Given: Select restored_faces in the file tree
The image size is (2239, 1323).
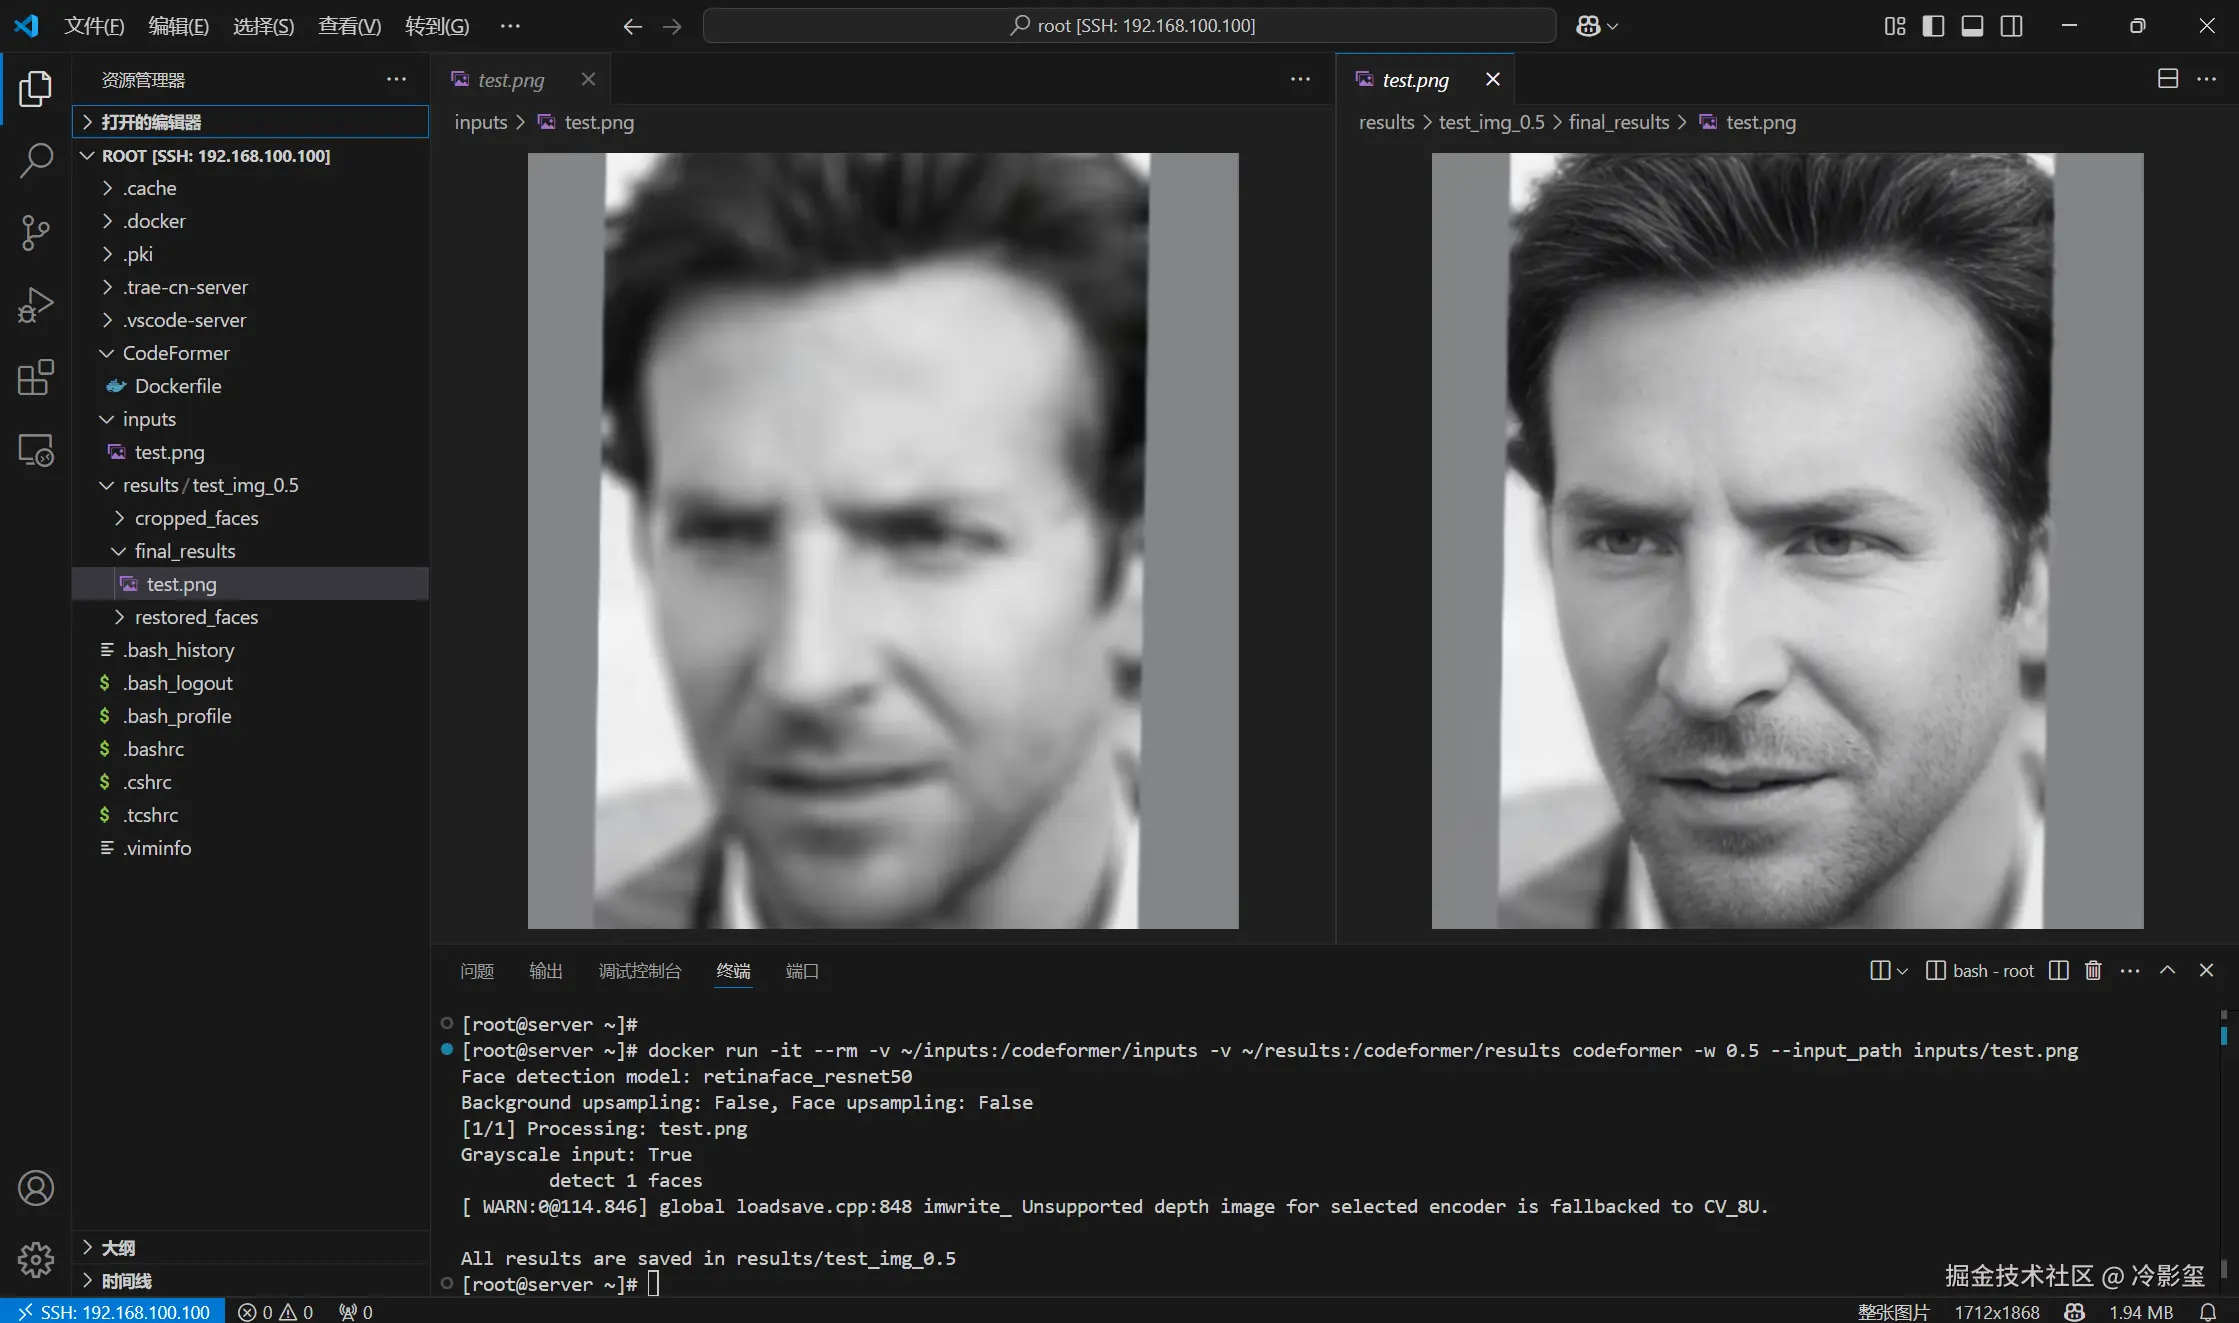Looking at the screenshot, I should click(x=196, y=617).
